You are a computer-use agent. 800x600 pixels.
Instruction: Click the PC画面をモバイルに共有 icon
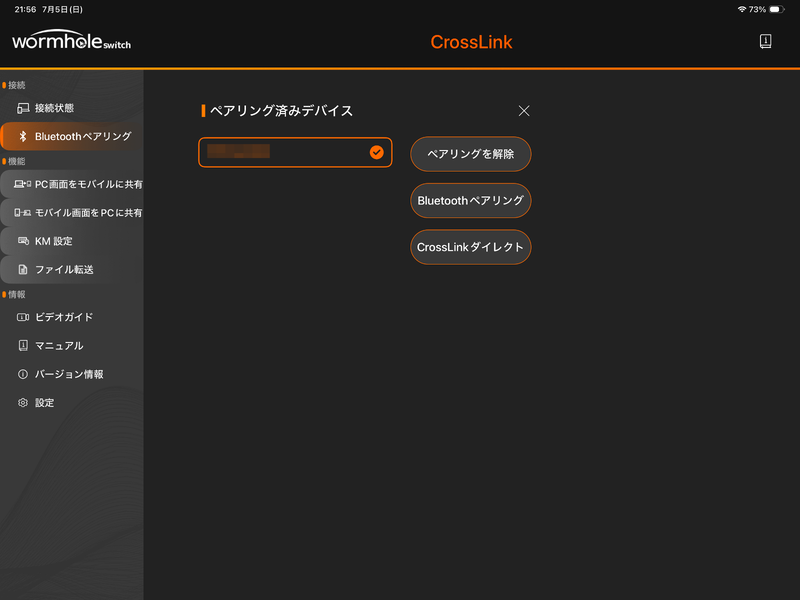pyautogui.click(x=22, y=184)
